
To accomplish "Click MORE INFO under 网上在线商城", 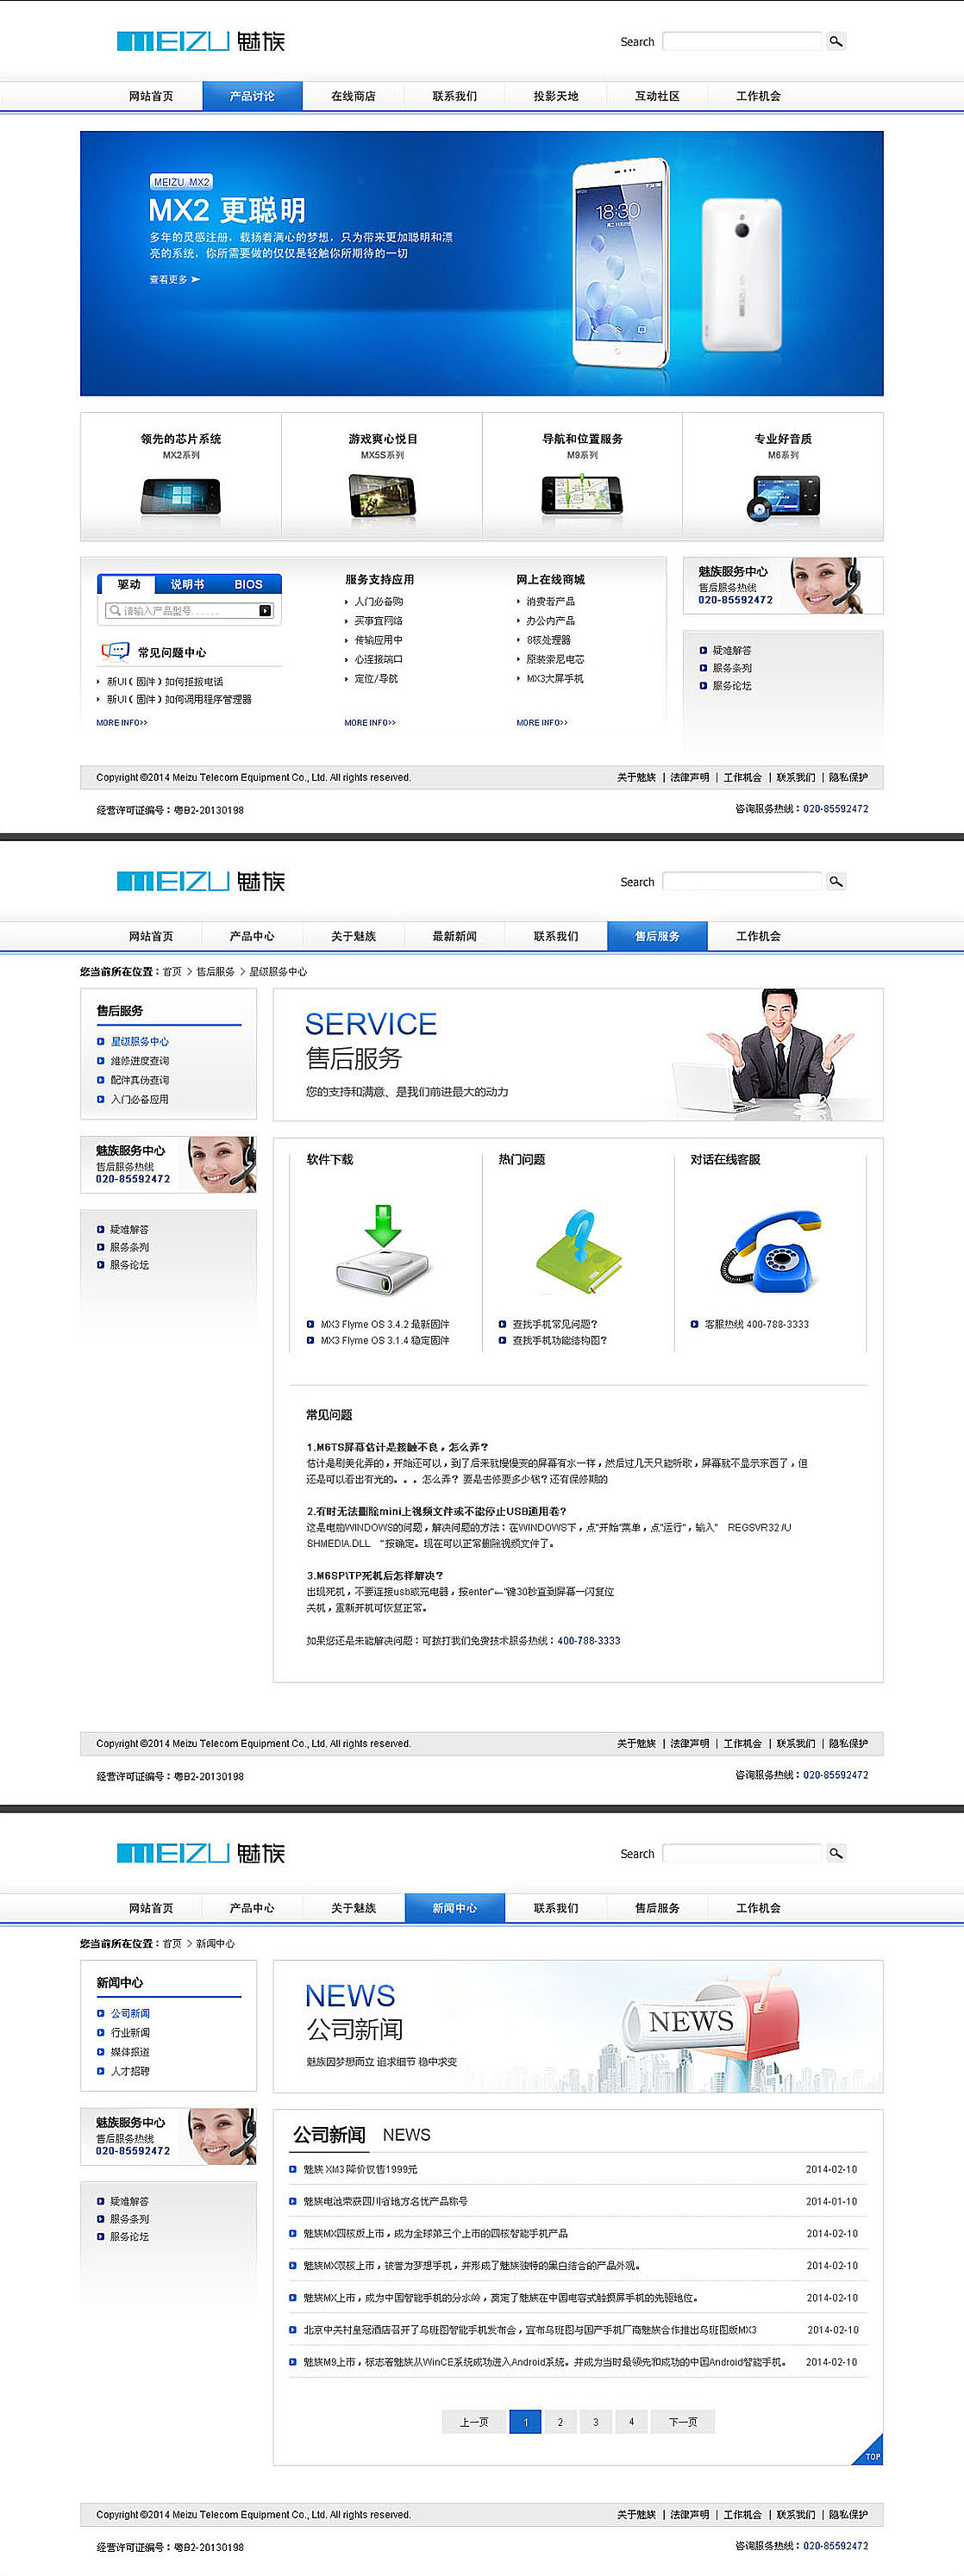I will coord(542,722).
